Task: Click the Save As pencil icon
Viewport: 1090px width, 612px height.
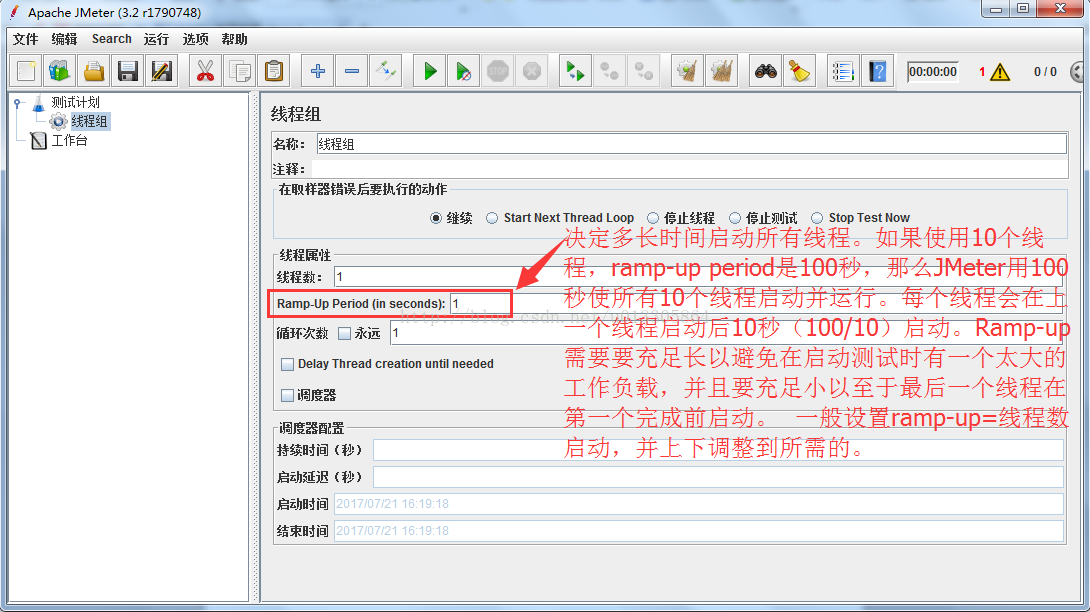Action: click(162, 71)
